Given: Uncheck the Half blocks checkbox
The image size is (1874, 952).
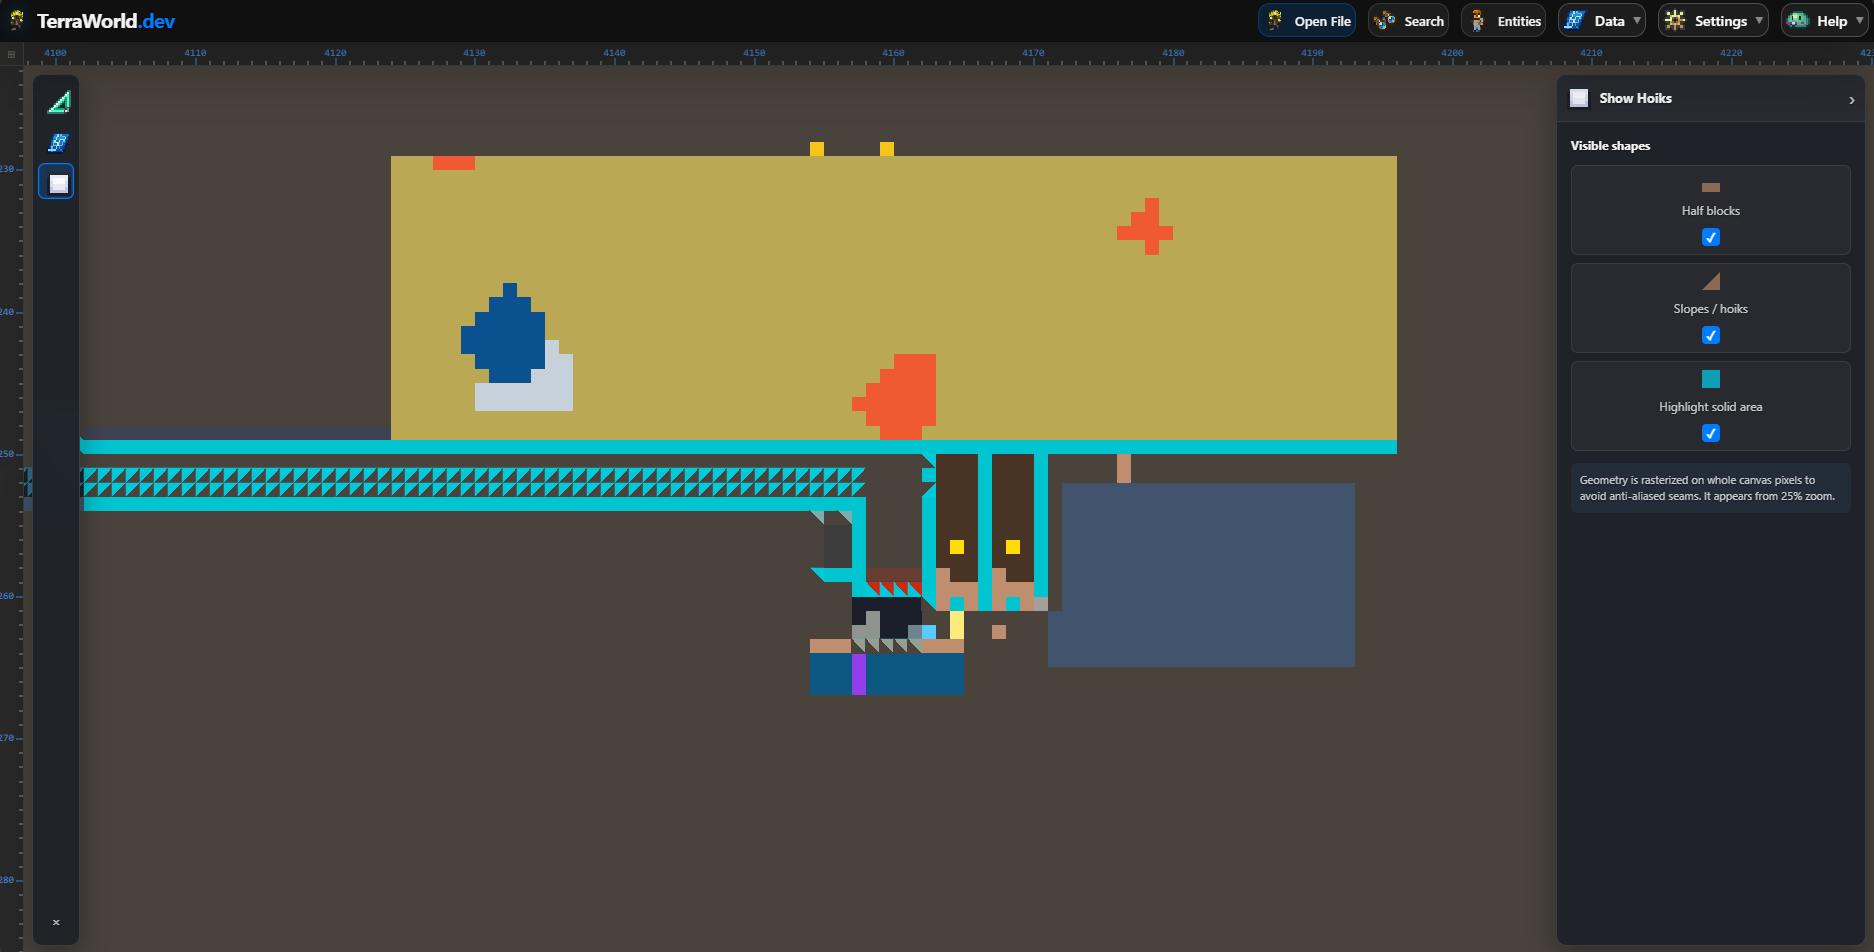Looking at the screenshot, I should tap(1711, 237).
